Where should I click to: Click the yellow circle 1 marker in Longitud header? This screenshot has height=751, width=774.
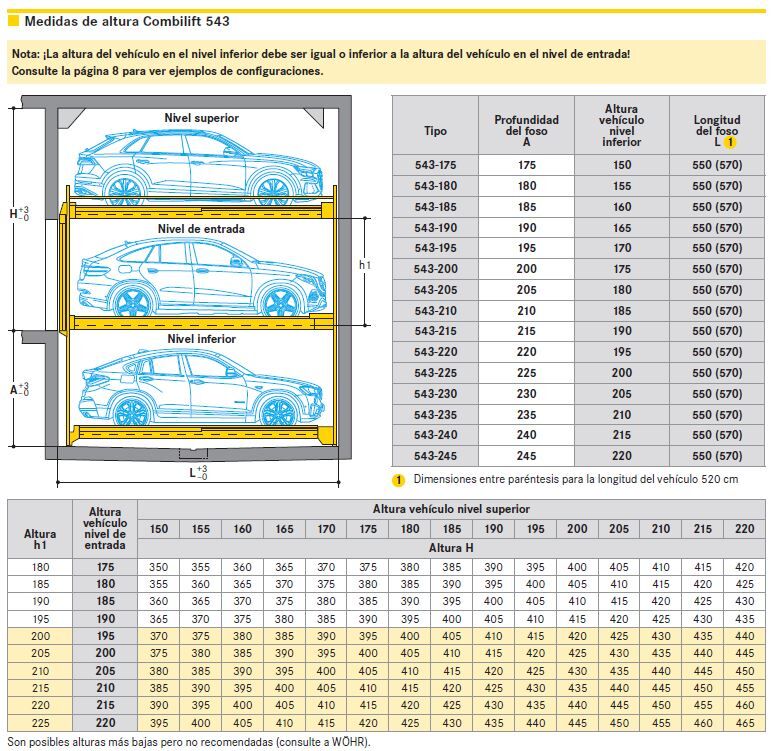[x=730, y=143]
